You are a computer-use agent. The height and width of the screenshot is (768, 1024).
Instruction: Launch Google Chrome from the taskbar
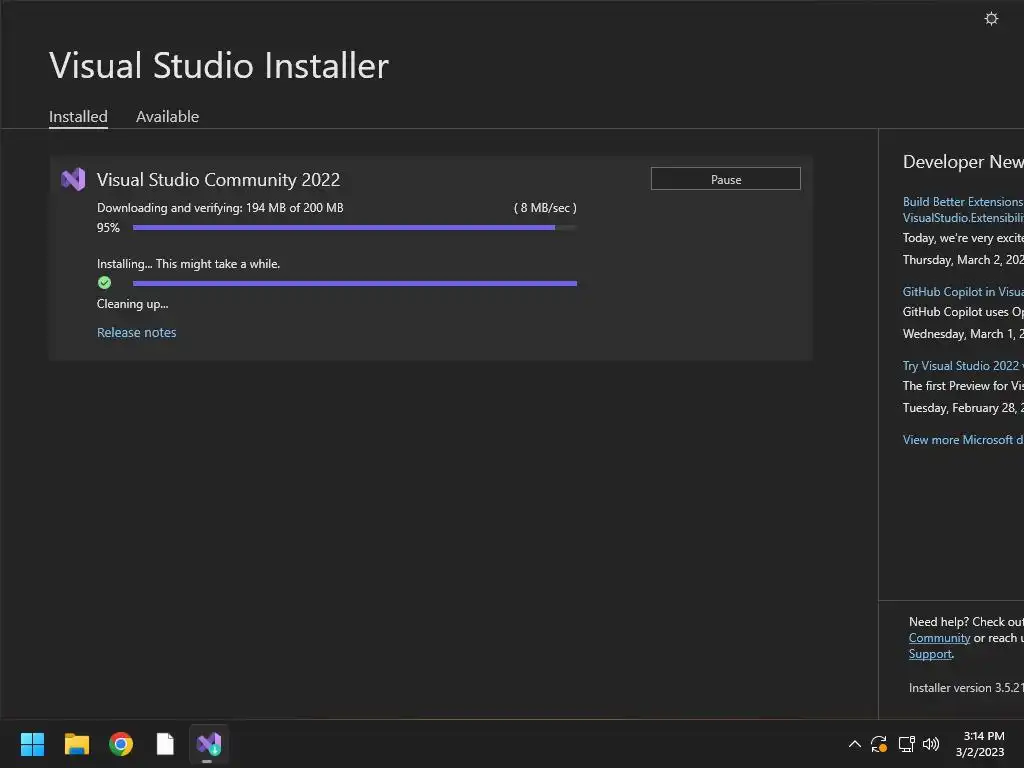pyautogui.click(x=121, y=744)
